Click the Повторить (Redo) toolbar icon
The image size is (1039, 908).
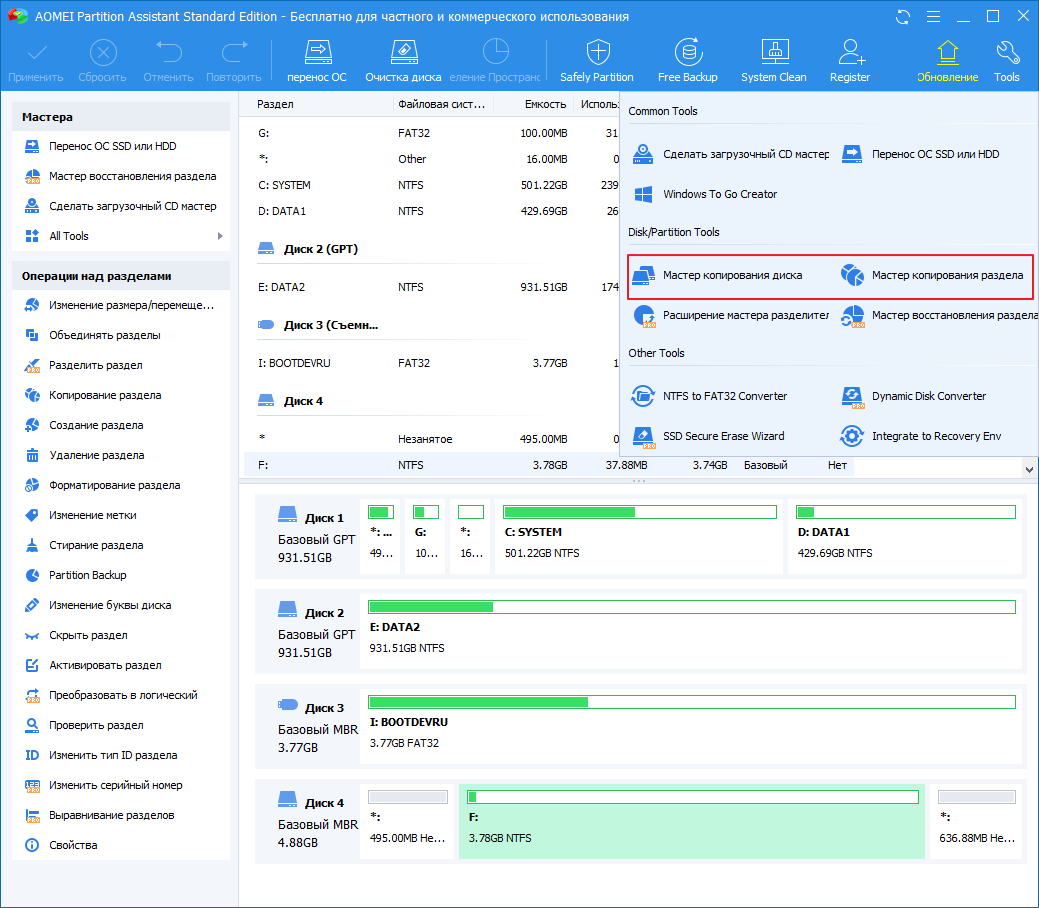tap(233, 62)
